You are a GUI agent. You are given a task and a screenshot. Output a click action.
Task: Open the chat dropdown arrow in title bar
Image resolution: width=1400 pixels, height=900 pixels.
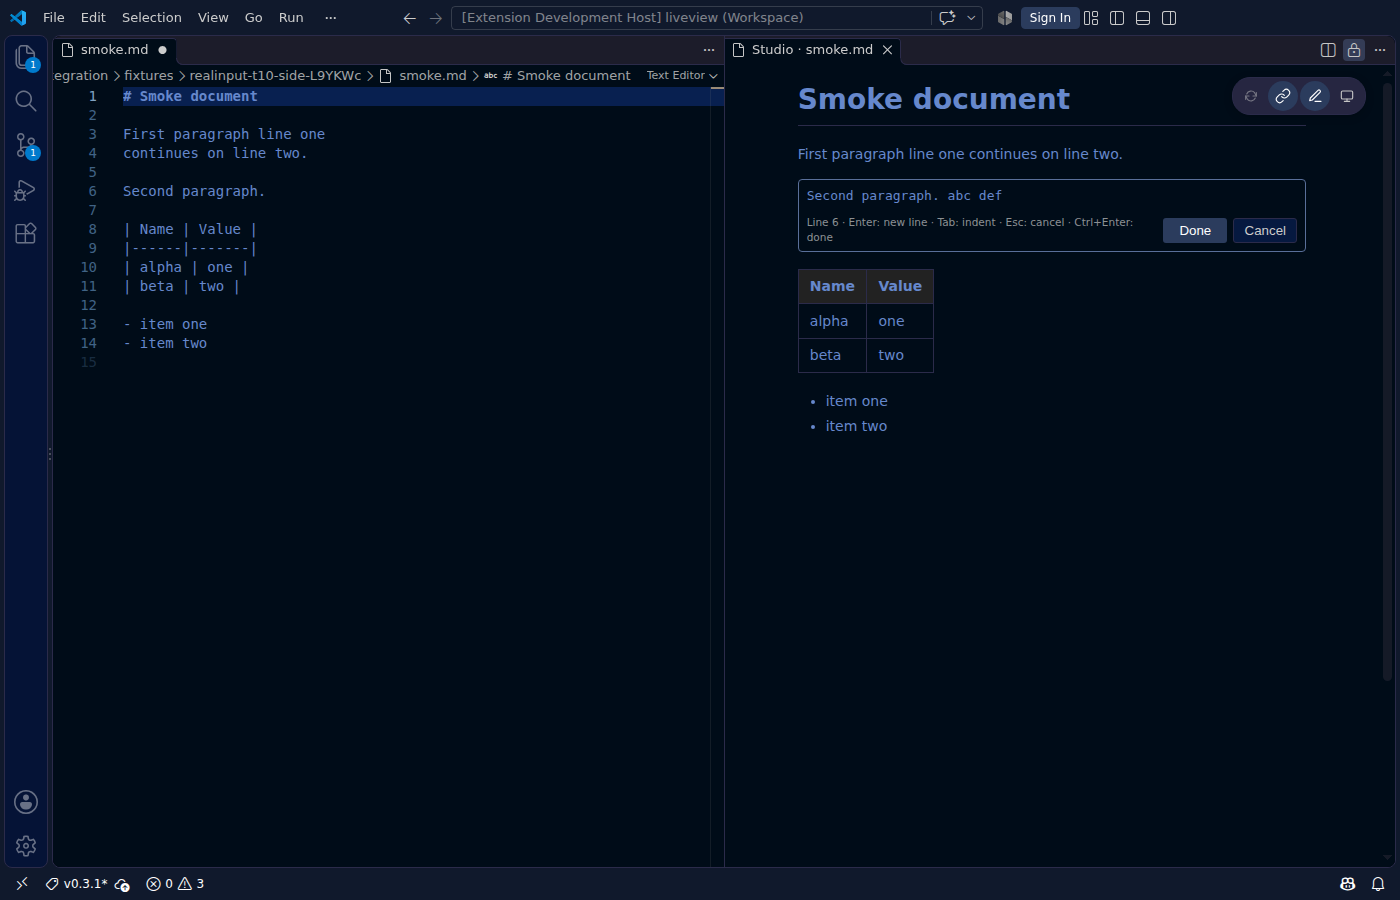(x=971, y=18)
